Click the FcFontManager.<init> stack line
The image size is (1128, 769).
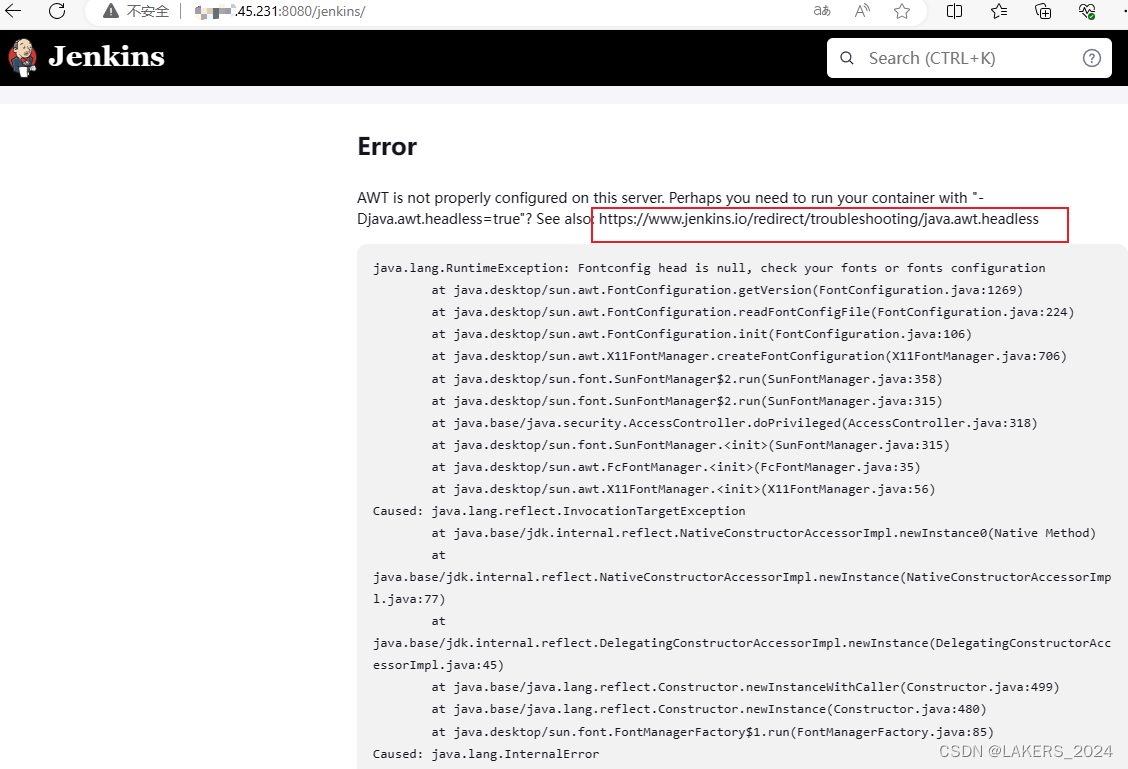coord(676,467)
